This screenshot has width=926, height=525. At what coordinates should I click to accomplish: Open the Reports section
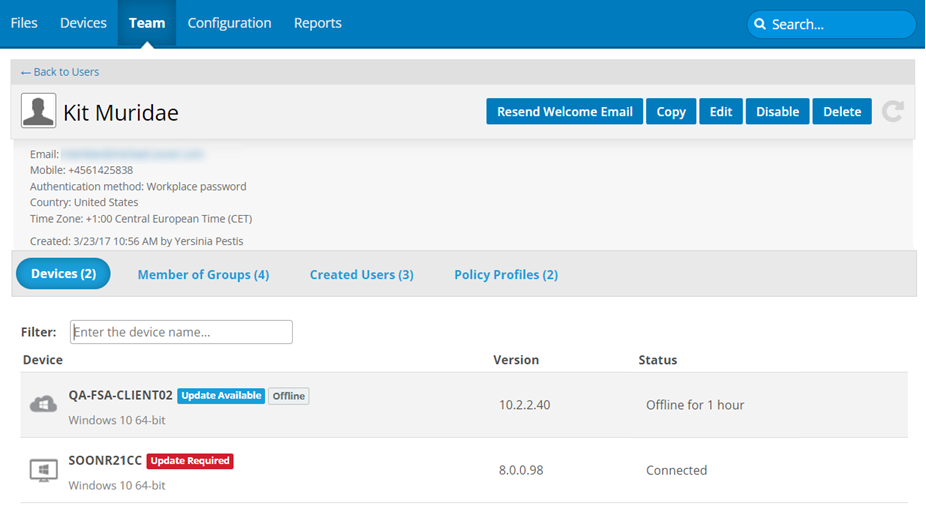(x=317, y=23)
